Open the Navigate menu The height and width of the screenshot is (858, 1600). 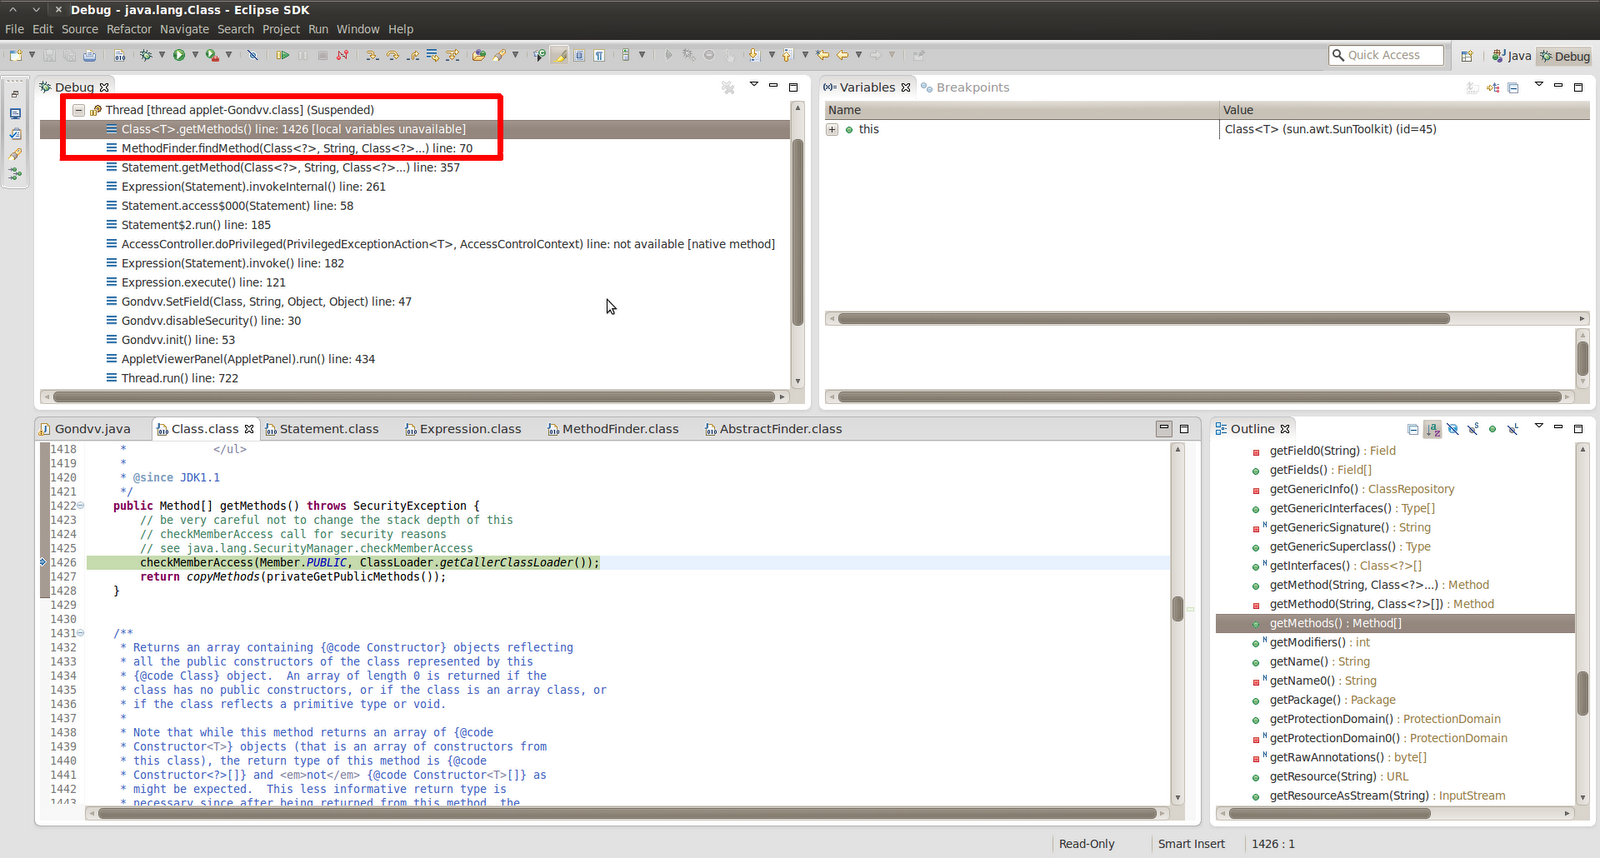pos(185,29)
